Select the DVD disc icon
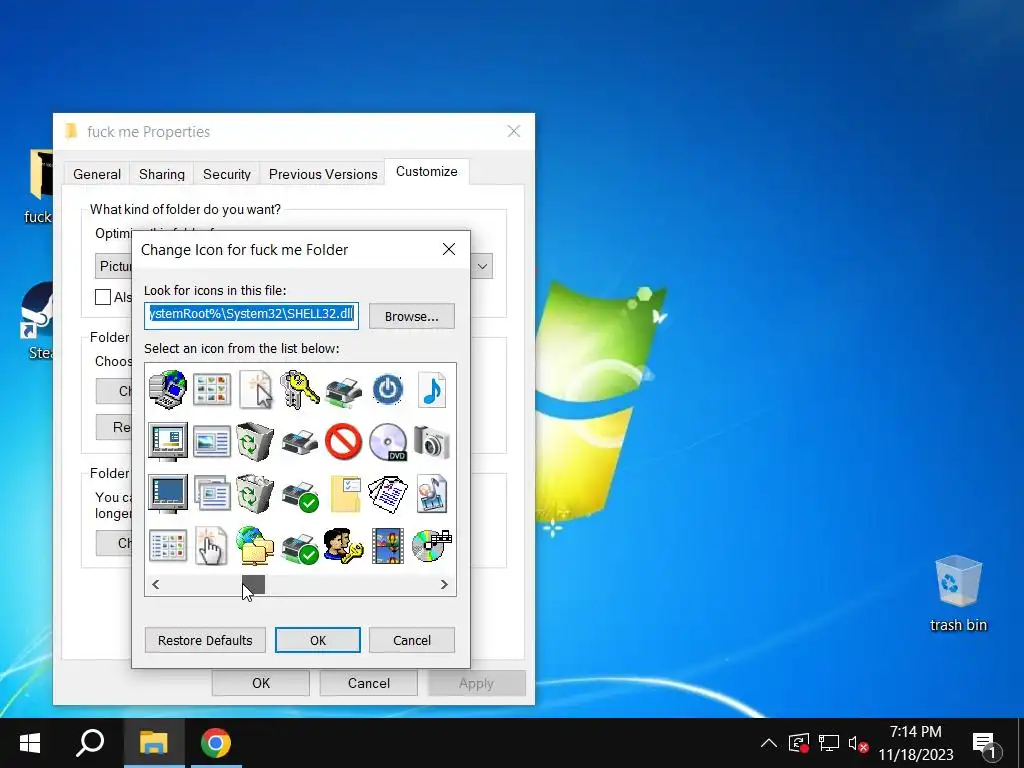This screenshot has height=768, width=1024. 388,442
